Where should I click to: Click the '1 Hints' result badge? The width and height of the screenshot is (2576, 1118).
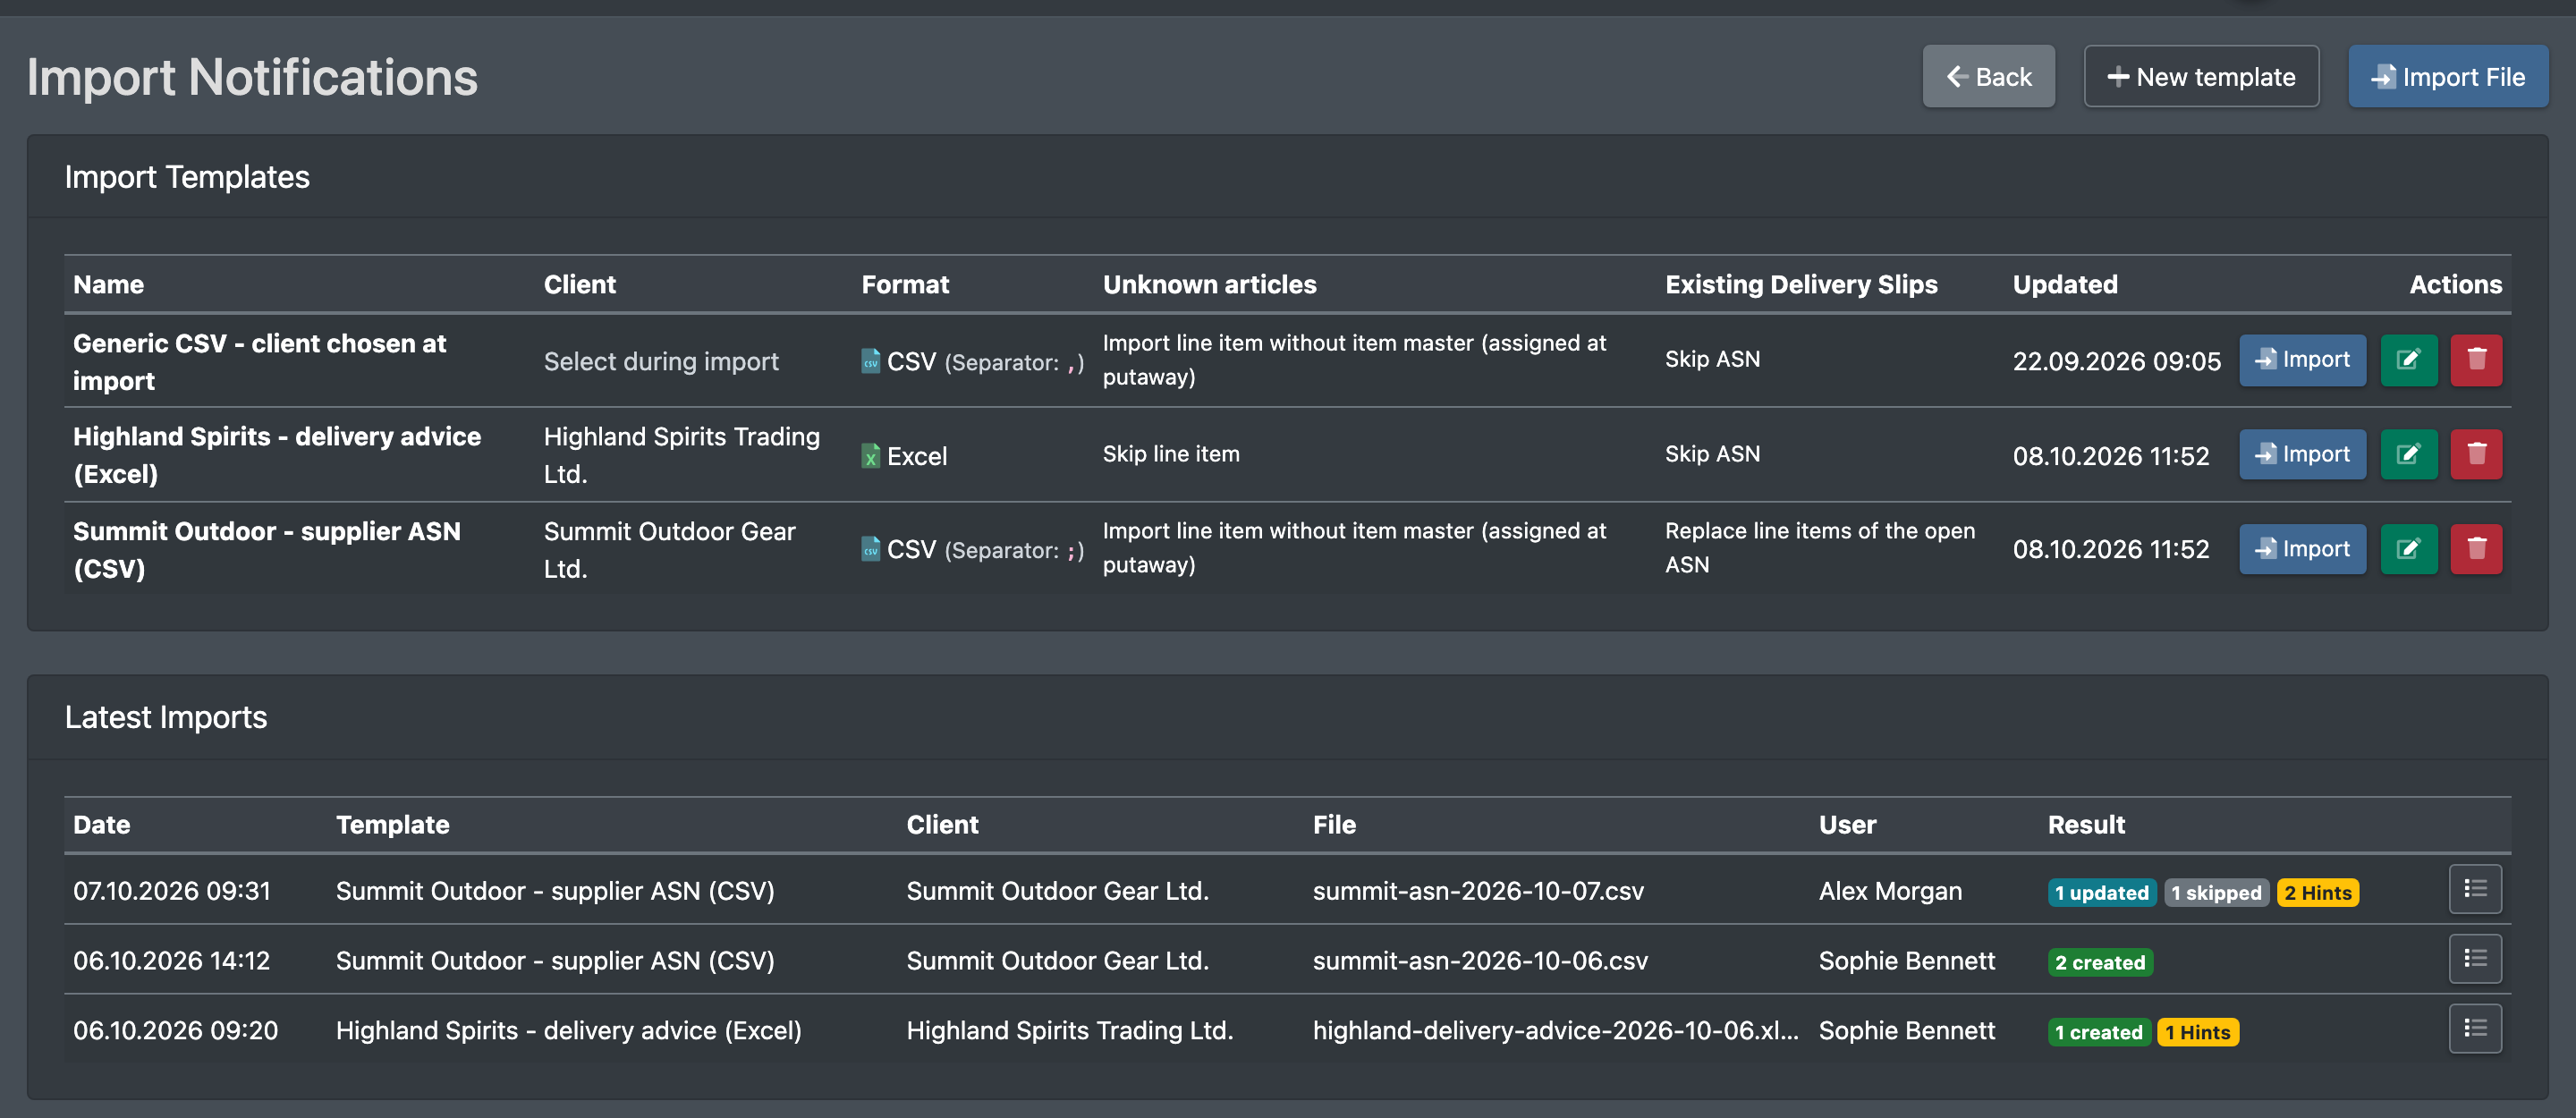2197,1032
